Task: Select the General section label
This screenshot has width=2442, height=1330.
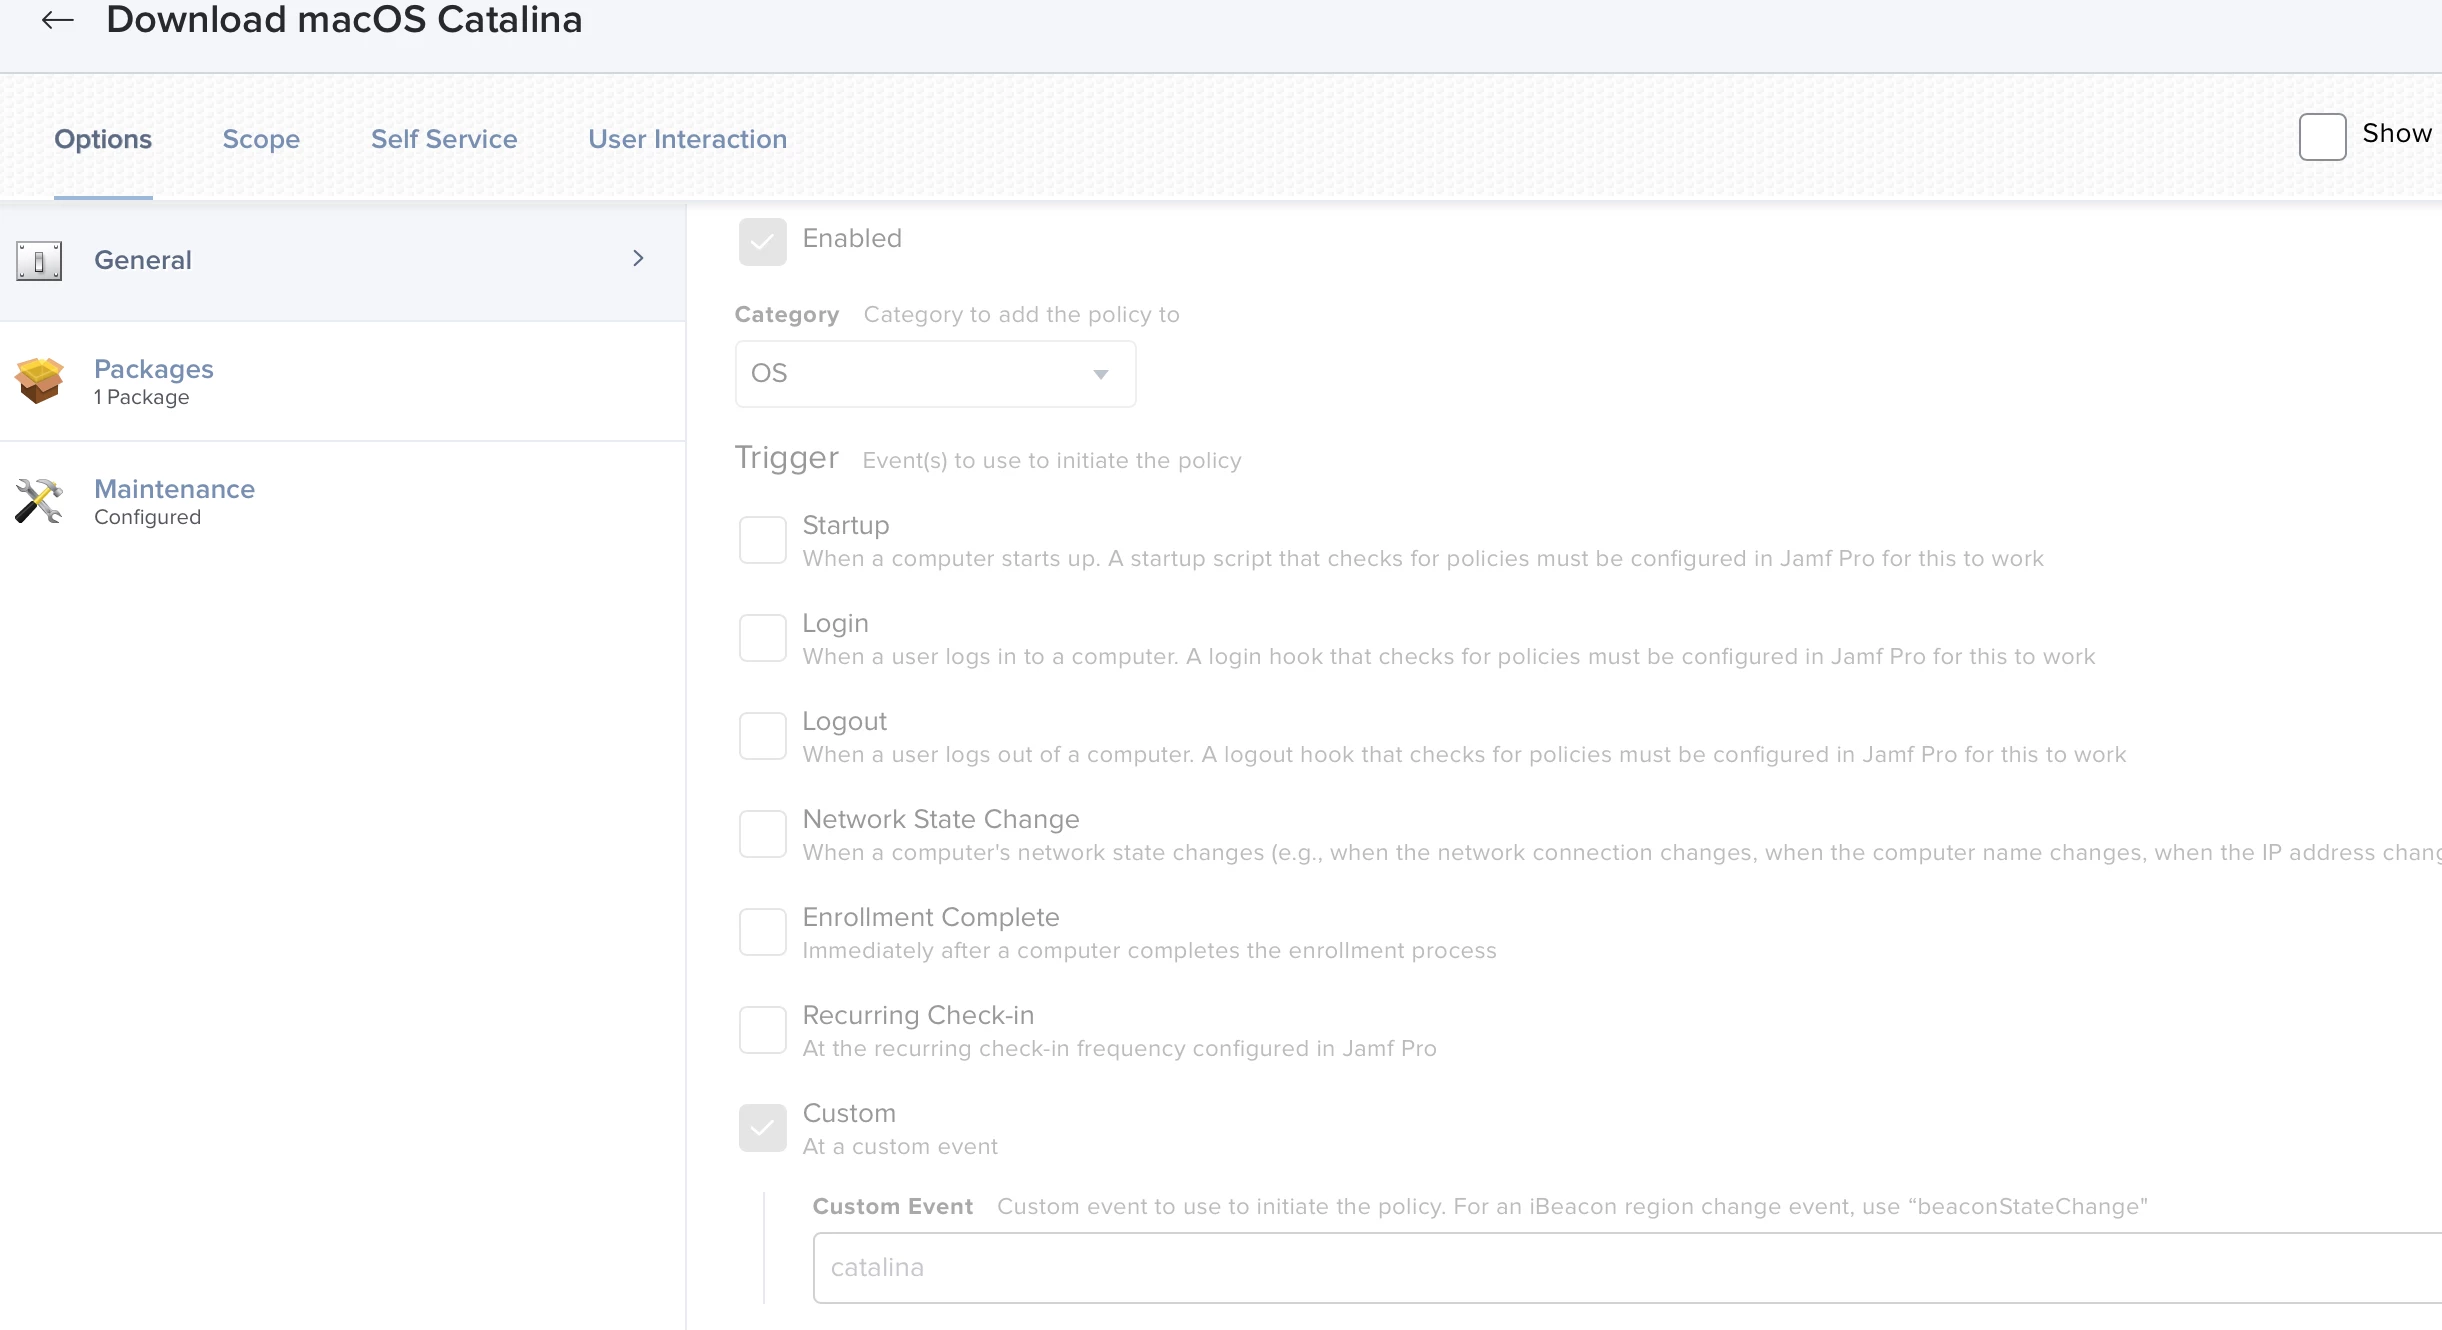Action: (143, 260)
